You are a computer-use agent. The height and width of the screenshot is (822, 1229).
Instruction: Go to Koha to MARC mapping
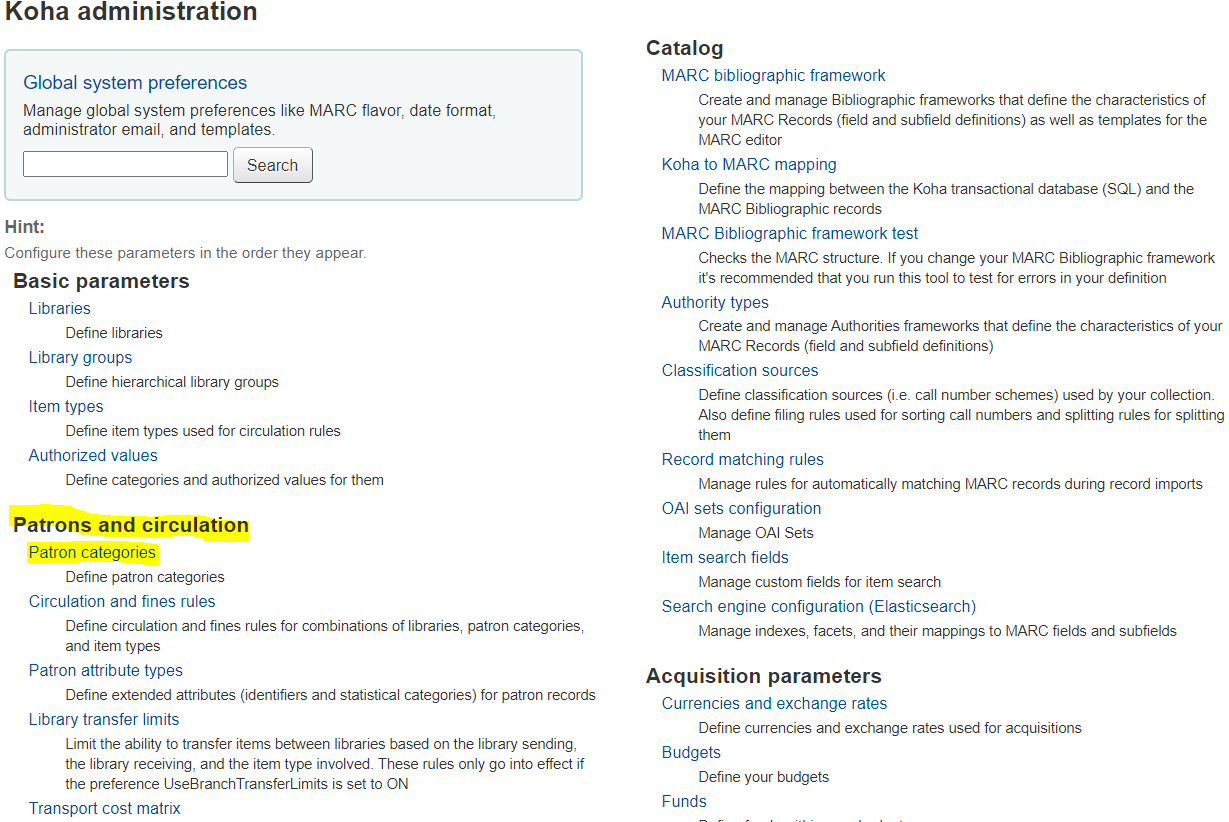(x=749, y=165)
